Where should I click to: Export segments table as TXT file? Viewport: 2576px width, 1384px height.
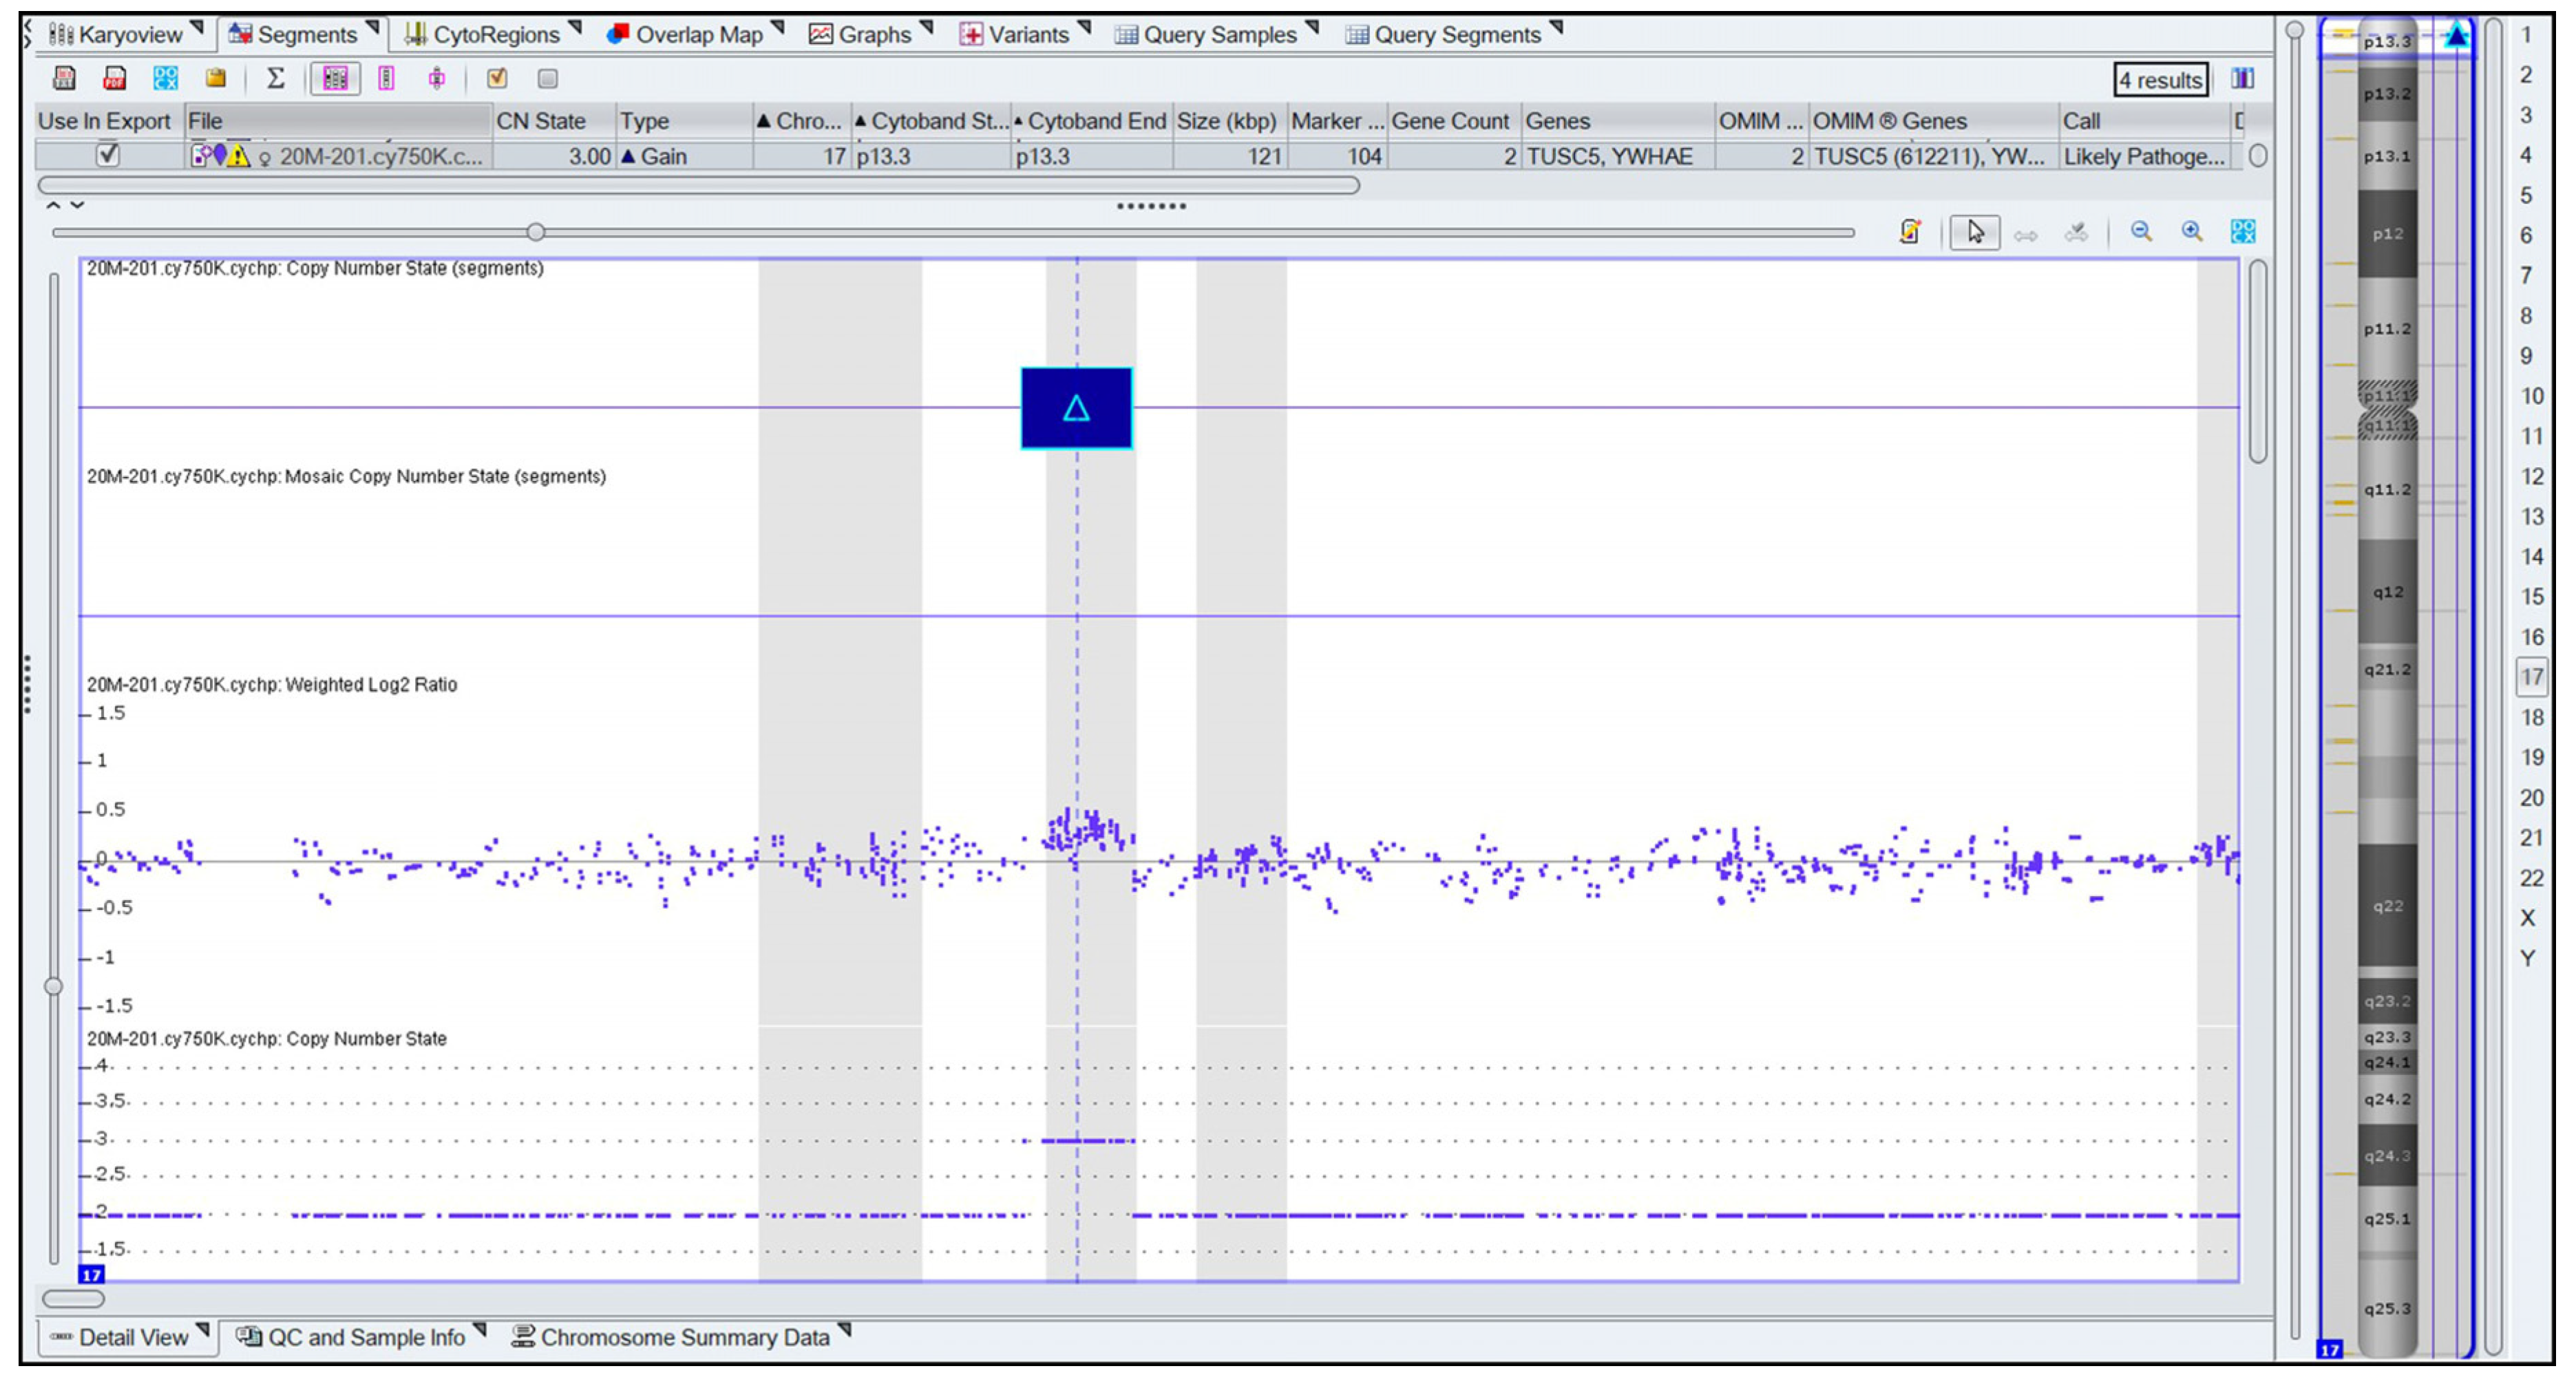tap(64, 78)
